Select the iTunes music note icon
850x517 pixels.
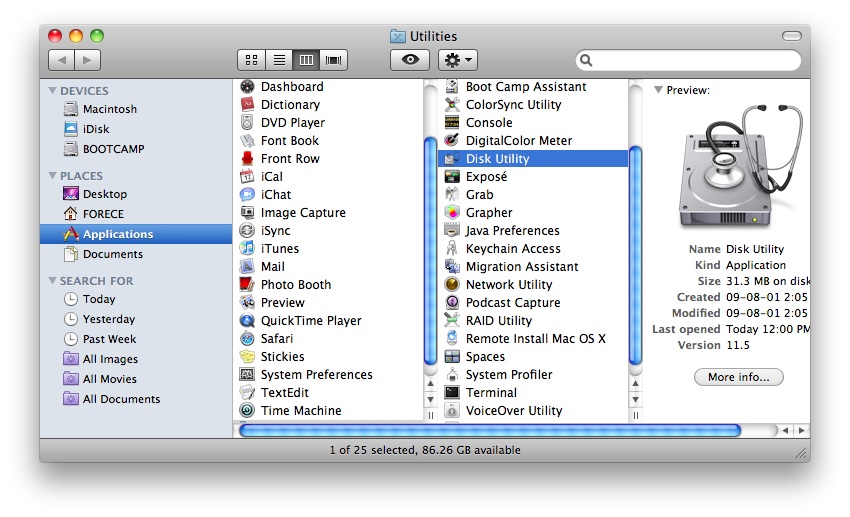point(247,248)
